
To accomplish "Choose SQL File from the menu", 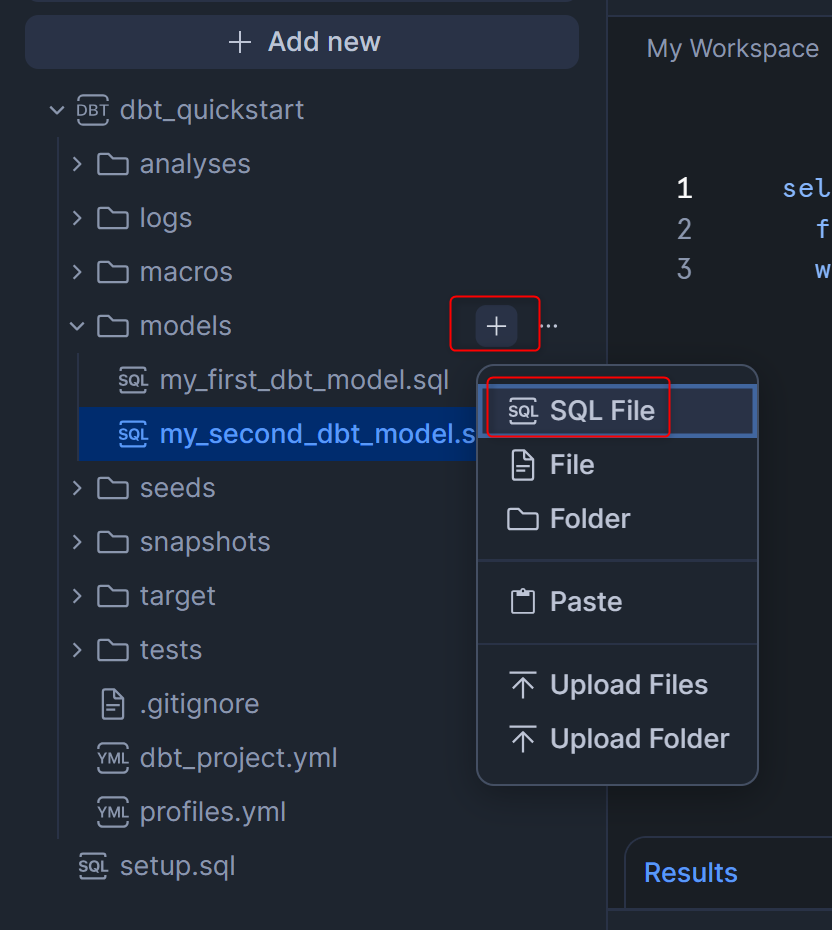I will click(x=617, y=410).
